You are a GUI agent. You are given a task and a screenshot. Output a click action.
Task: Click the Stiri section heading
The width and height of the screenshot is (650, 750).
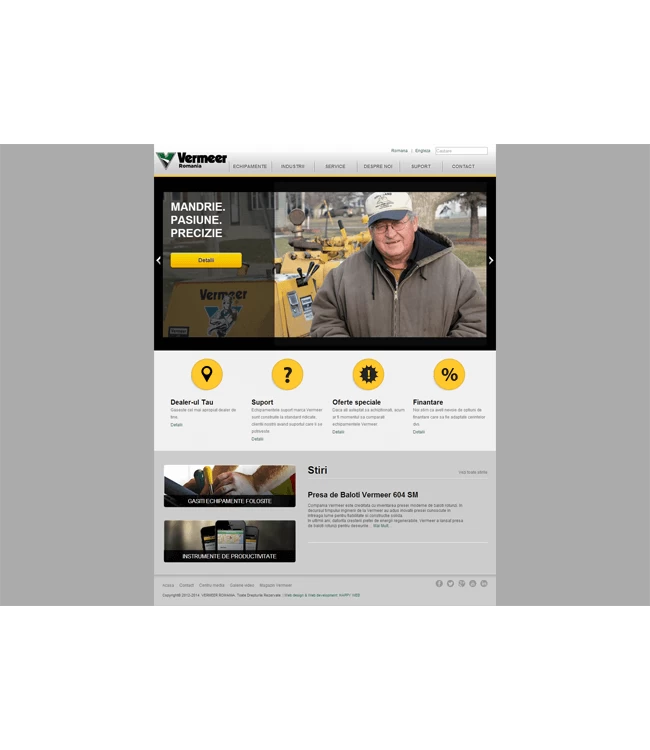pos(317,470)
